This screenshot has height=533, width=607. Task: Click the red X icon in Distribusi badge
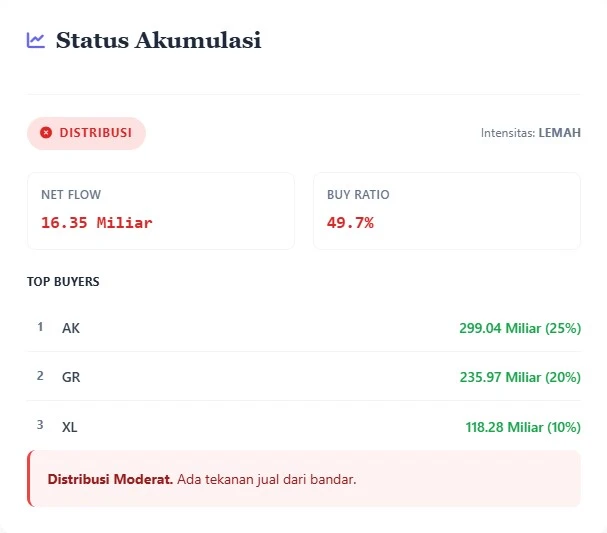coord(46,132)
